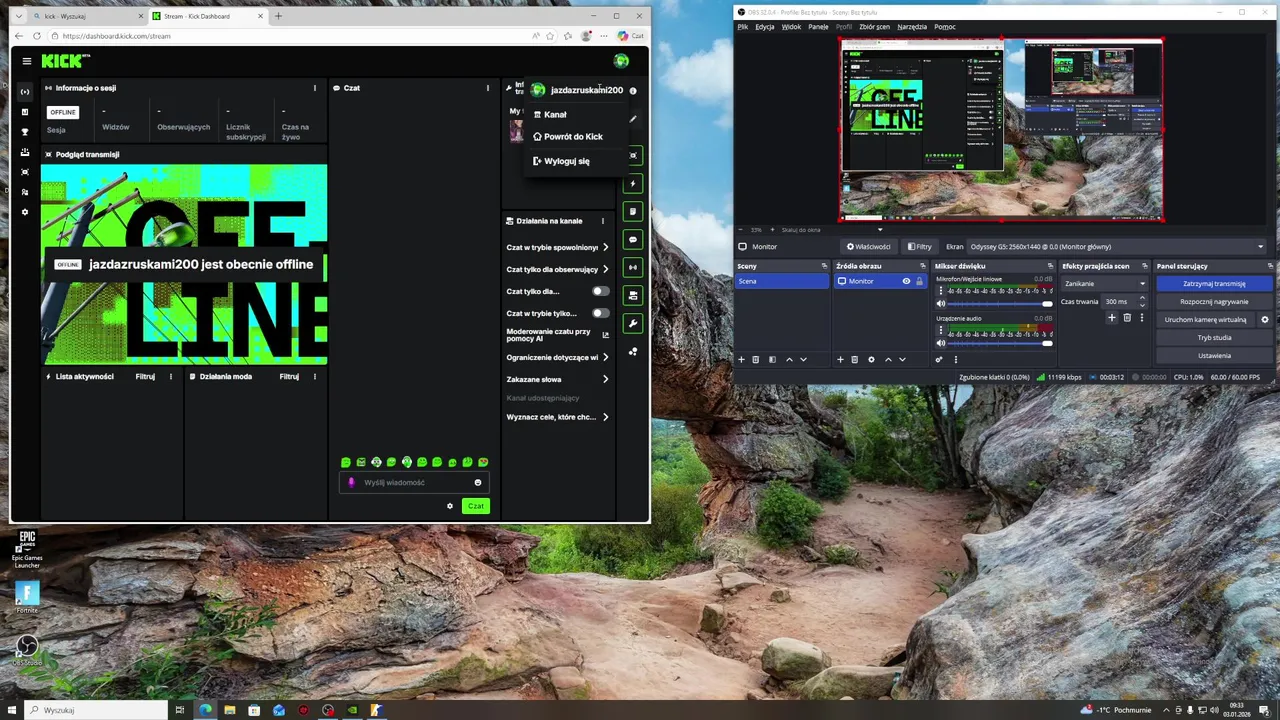Viewport: 1280px width, 720px height.
Task: Adjust Mikrofon/Wejście liniowe volume slider
Action: (x=1000, y=304)
